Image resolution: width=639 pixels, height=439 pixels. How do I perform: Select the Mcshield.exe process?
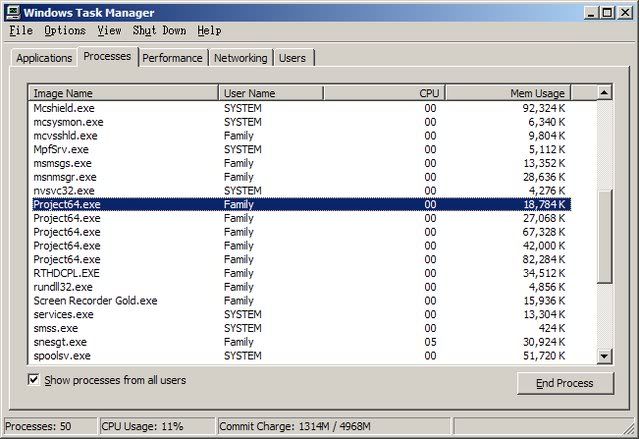coord(302,108)
